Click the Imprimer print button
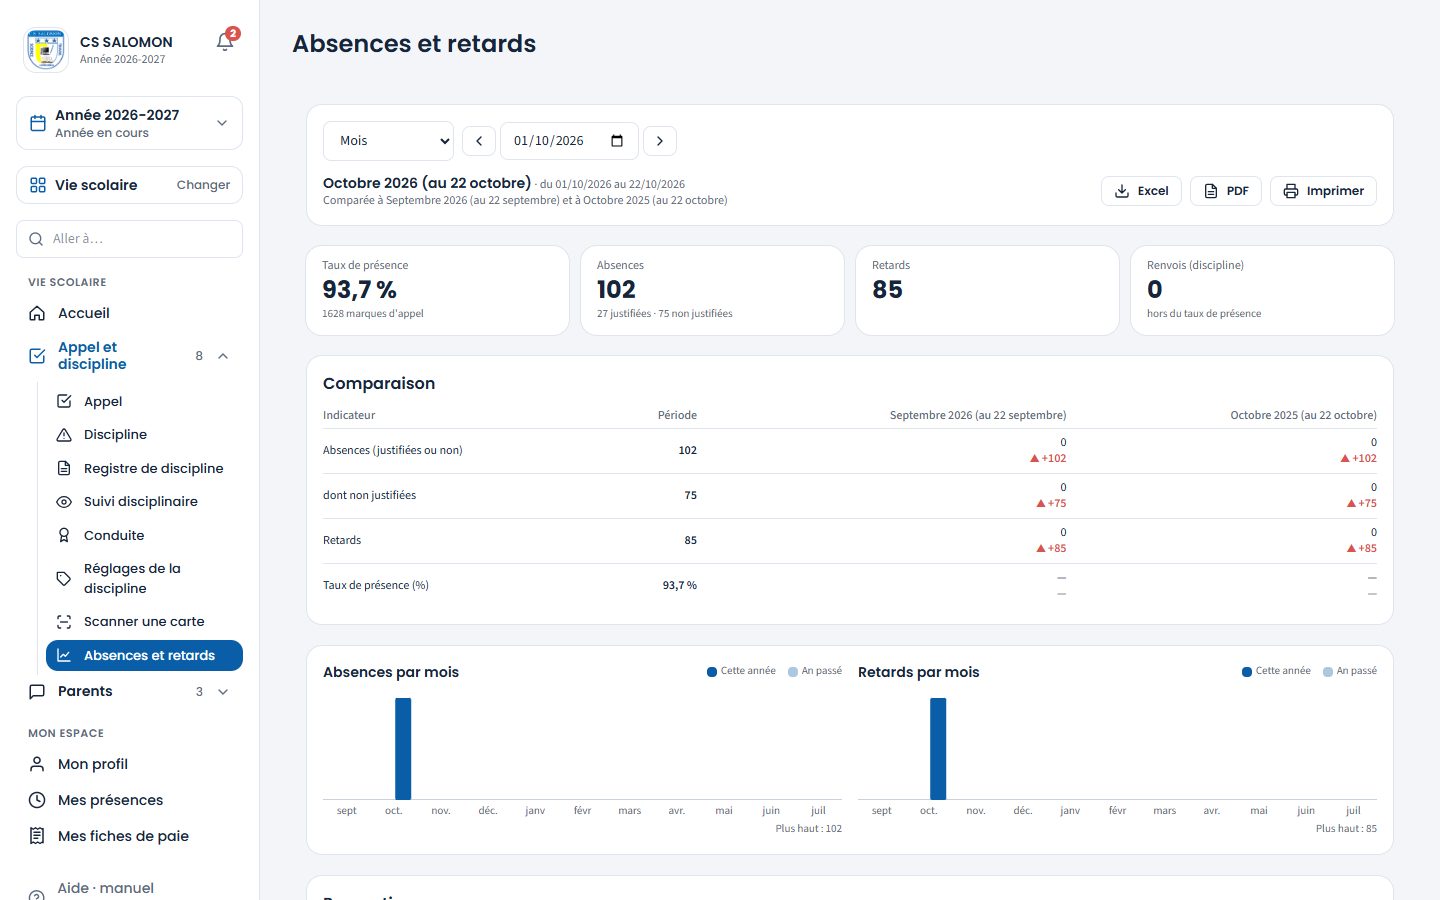Screen dimensions: 1440x900 [x=1323, y=191]
